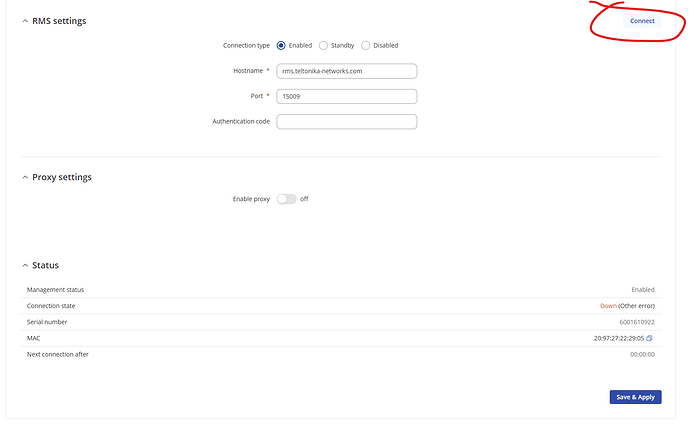Image resolution: width=690 pixels, height=432 pixels.
Task: Select the Disabled connection type
Action: 366,45
